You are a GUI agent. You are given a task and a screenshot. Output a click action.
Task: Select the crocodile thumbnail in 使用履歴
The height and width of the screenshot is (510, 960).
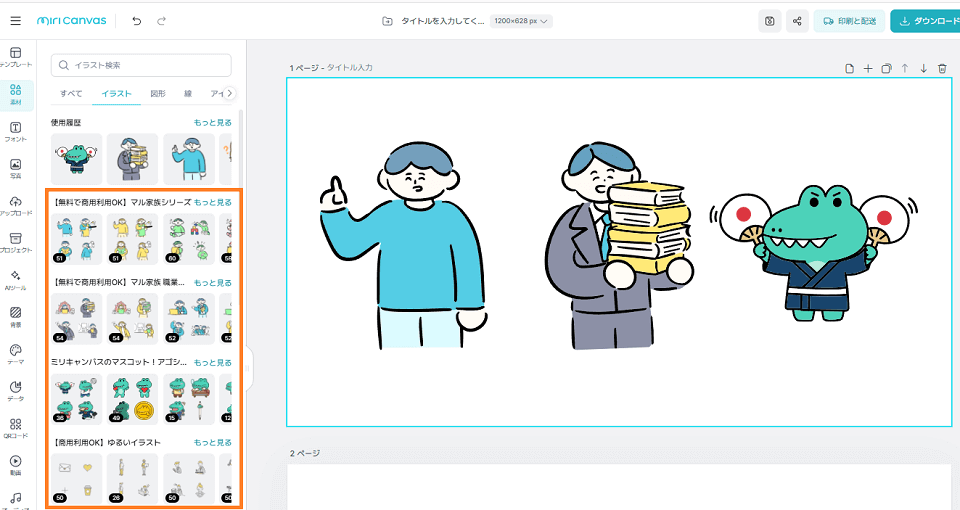pos(76,158)
